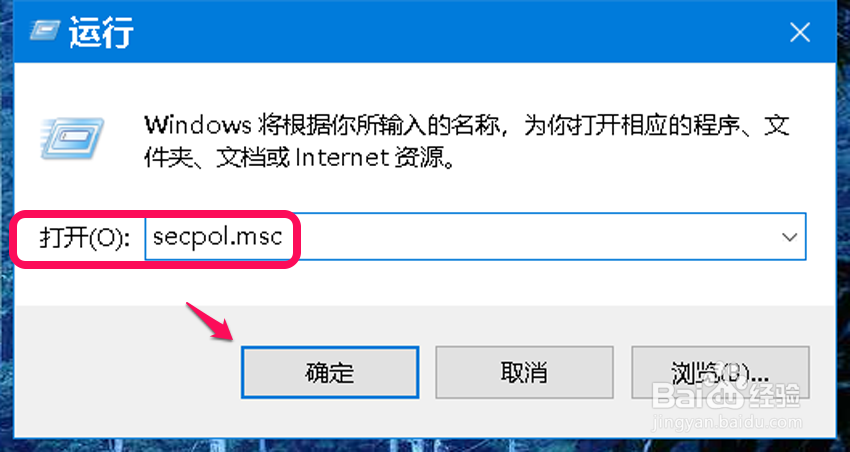This screenshot has height=452, width=850.
Task: Expand the 打开 combo box history arrow
Action: (789, 237)
